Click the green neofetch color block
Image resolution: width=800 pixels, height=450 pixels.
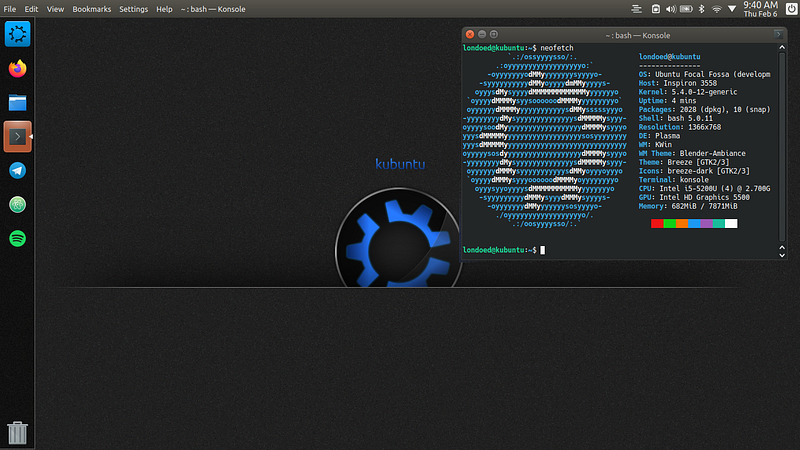(x=669, y=223)
